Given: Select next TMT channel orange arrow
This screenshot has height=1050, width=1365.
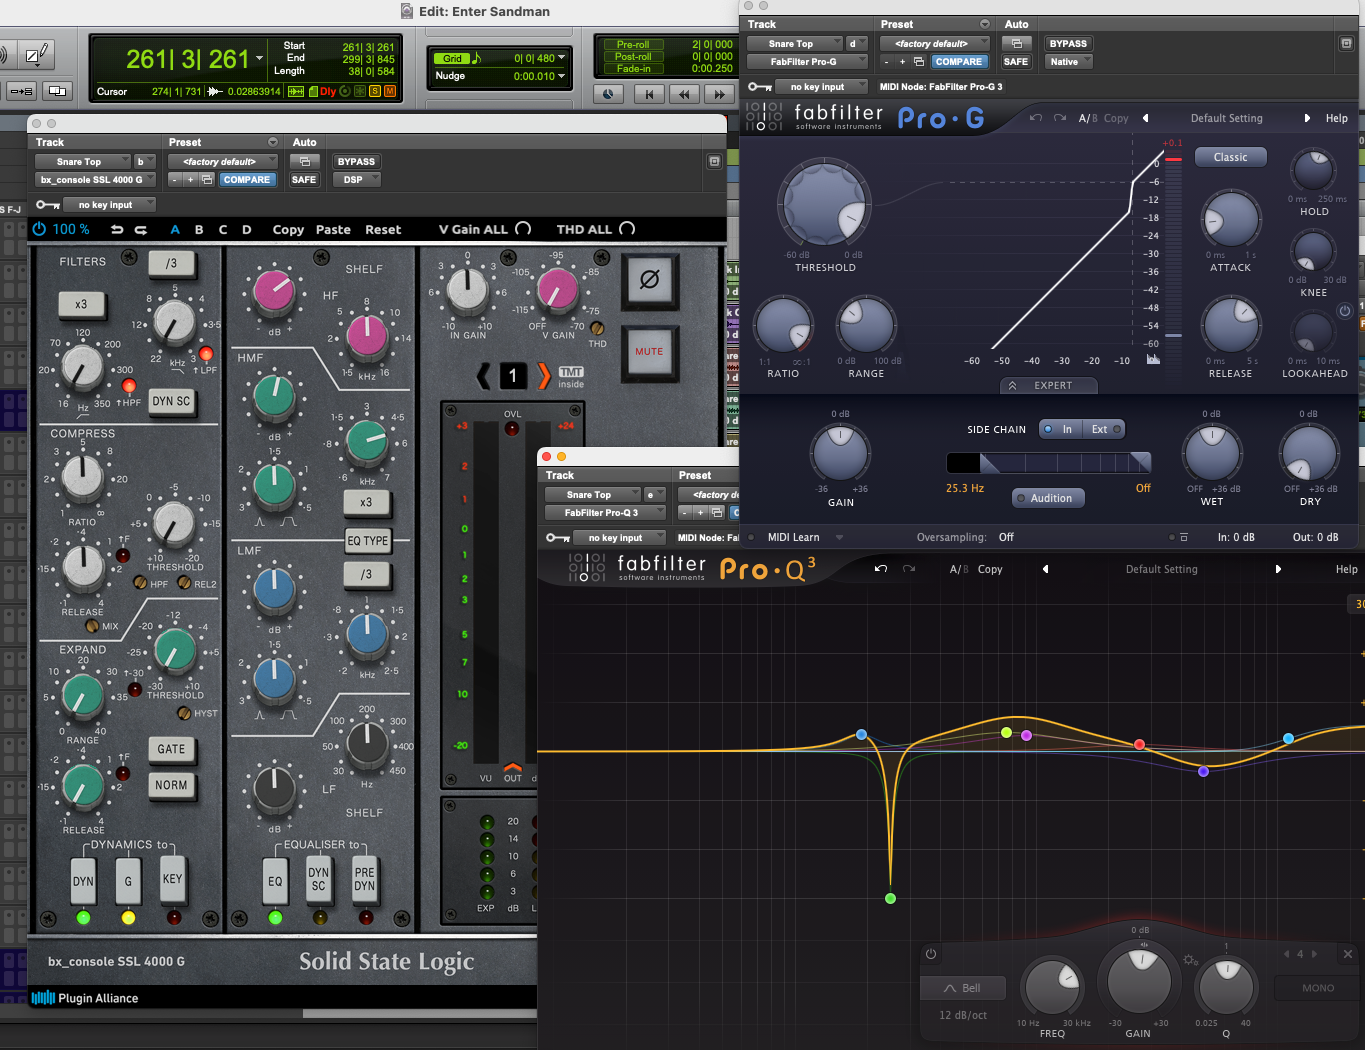Looking at the screenshot, I should pyautogui.click(x=543, y=376).
